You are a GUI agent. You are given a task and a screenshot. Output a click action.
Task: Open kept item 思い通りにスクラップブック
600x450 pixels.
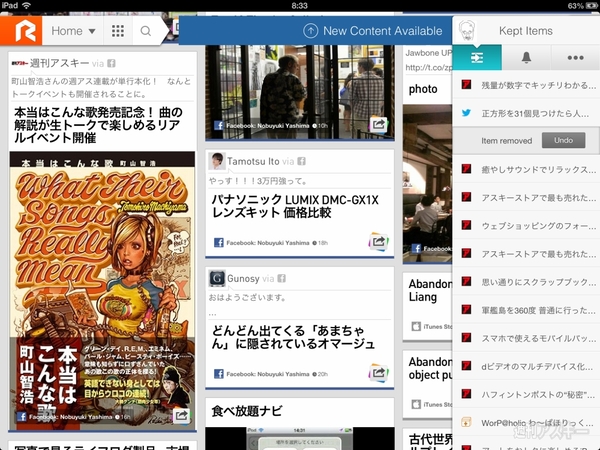526,282
